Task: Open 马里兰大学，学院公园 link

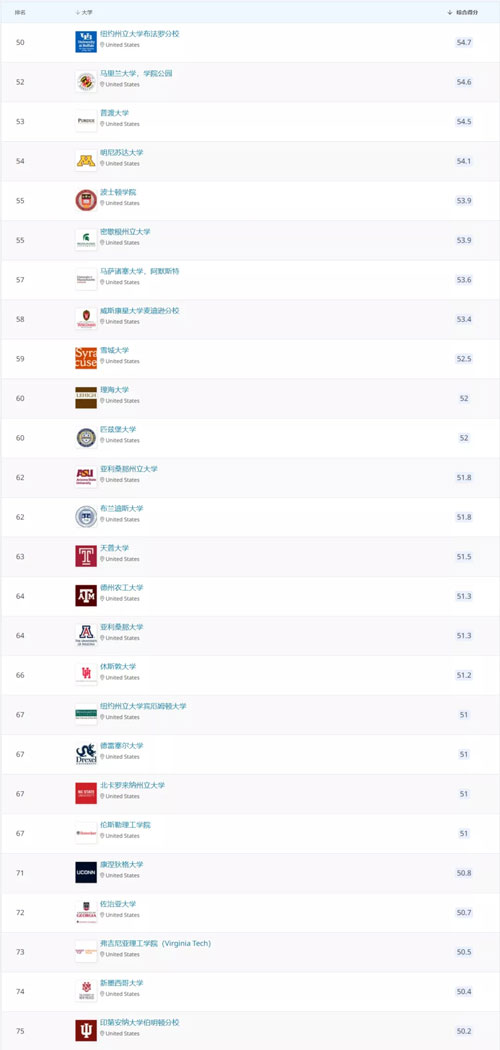Action: click(x=136, y=73)
